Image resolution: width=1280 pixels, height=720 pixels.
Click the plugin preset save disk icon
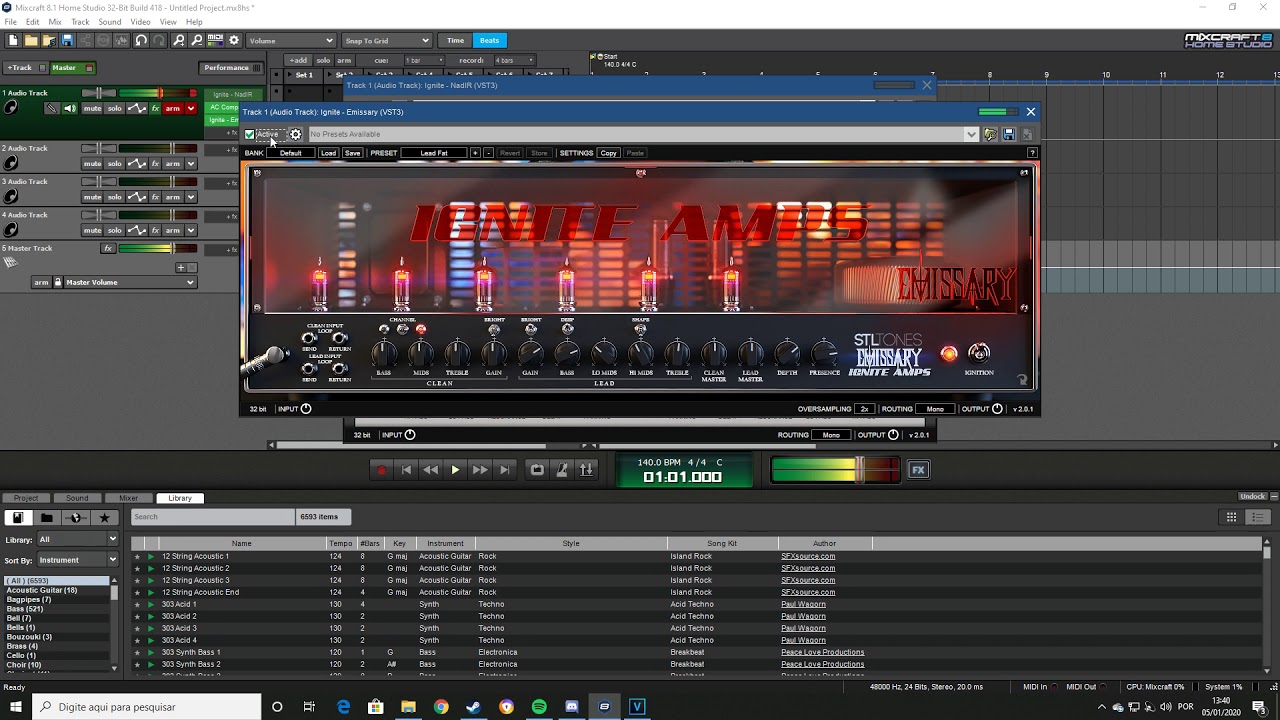[1008, 134]
